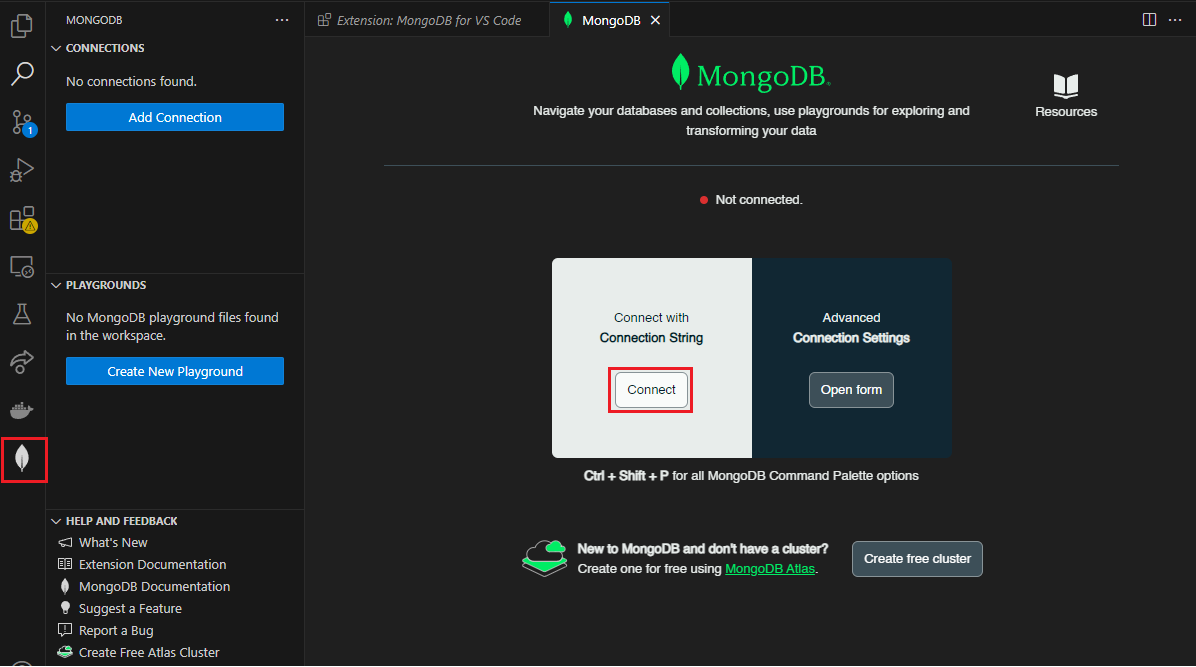The width and height of the screenshot is (1196, 667).
Task: Select Create Free Atlas Cluster entry
Action: 149,652
